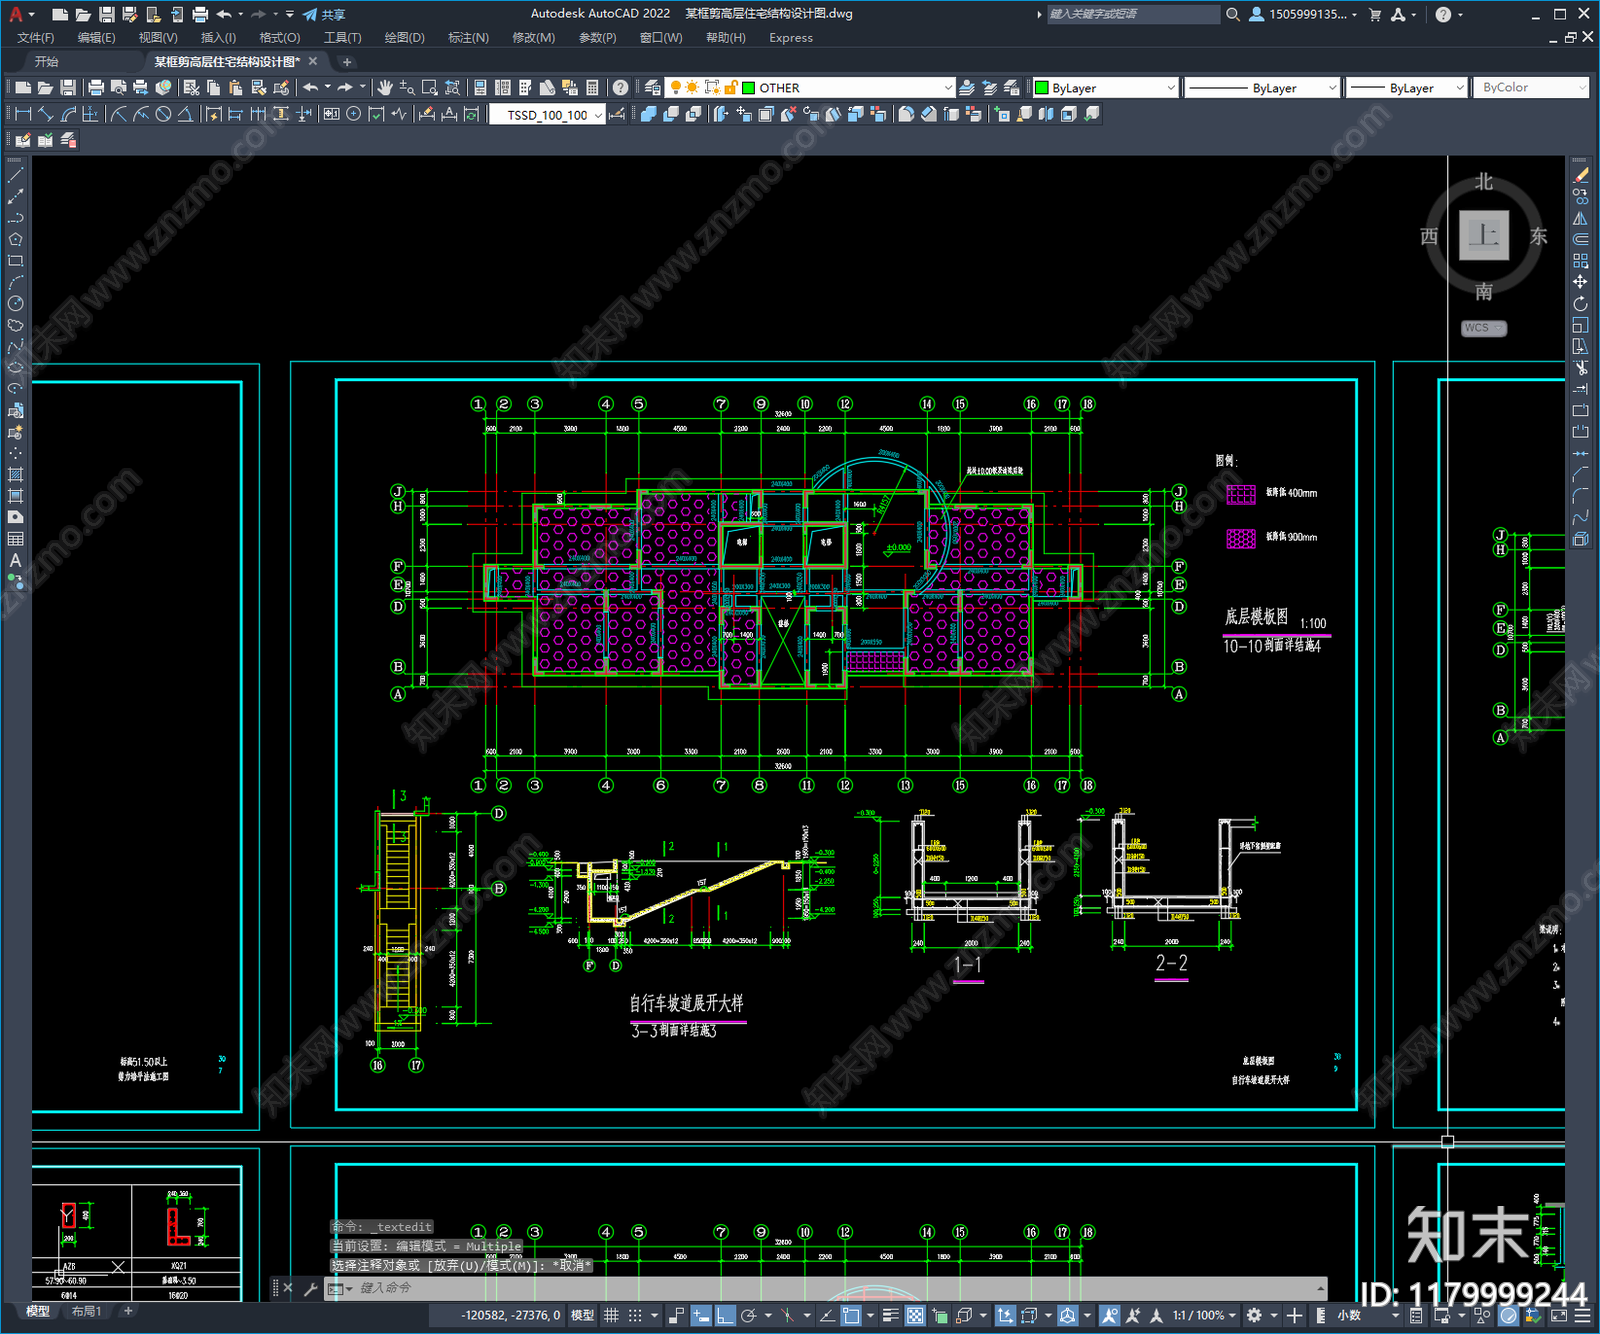Toggle lineweight display in status bar
Viewport: 1600px width, 1334px height.
click(890, 1315)
